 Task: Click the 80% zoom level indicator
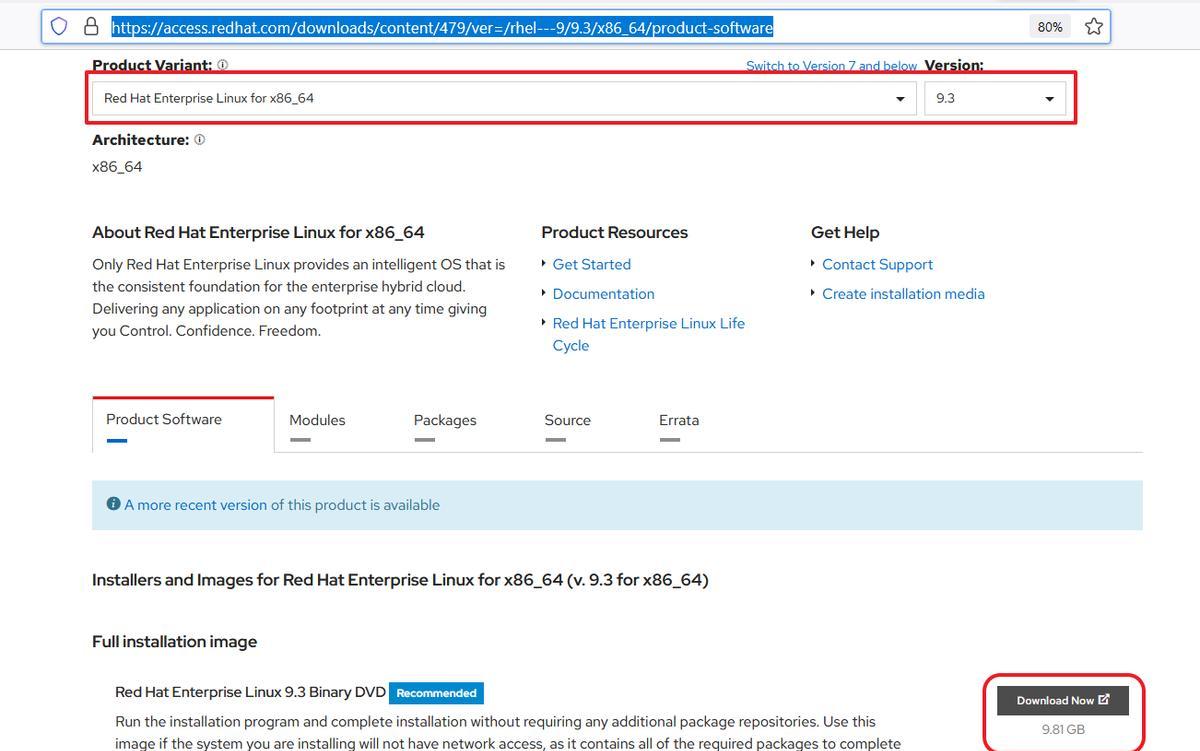point(1050,27)
